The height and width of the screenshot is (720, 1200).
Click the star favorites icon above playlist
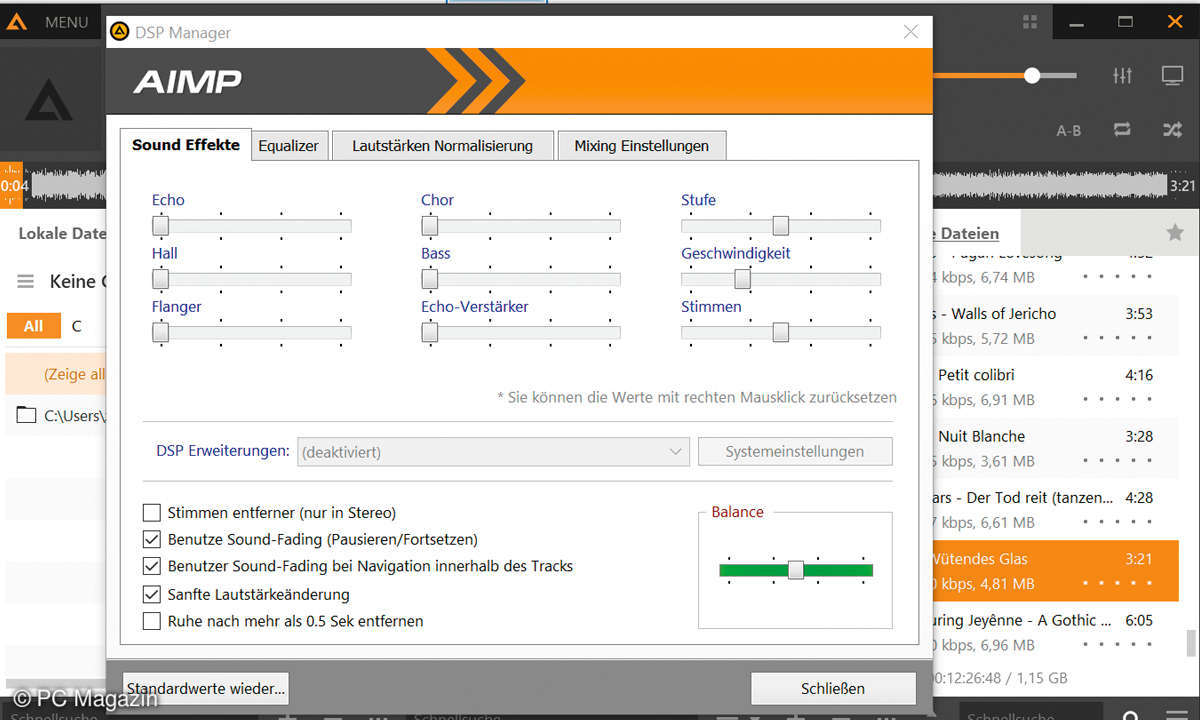click(x=1175, y=233)
